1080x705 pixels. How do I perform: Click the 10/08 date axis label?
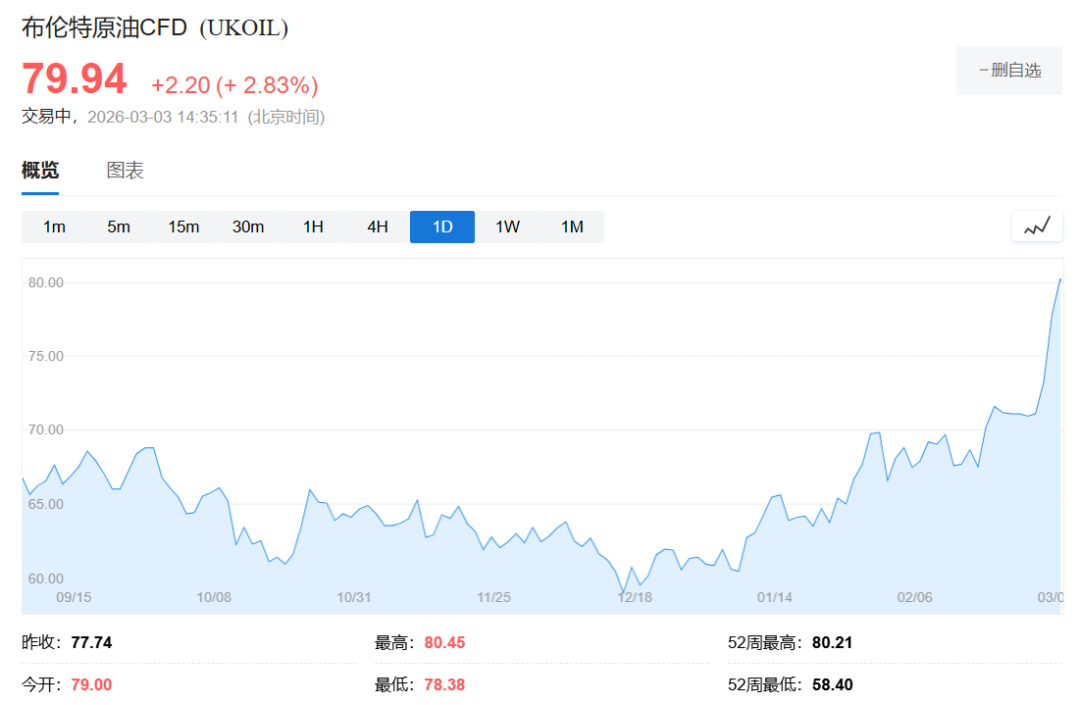pyautogui.click(x=214, y=597)
